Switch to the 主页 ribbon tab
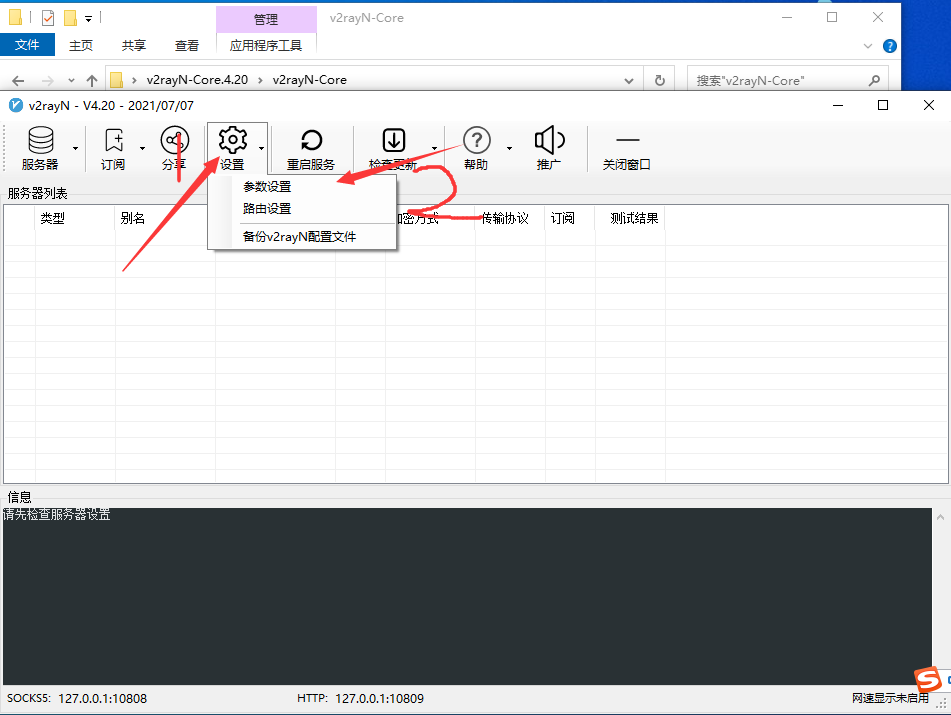Screen dimensions: 951x715 pyautogui.click(x=81, y=45)
